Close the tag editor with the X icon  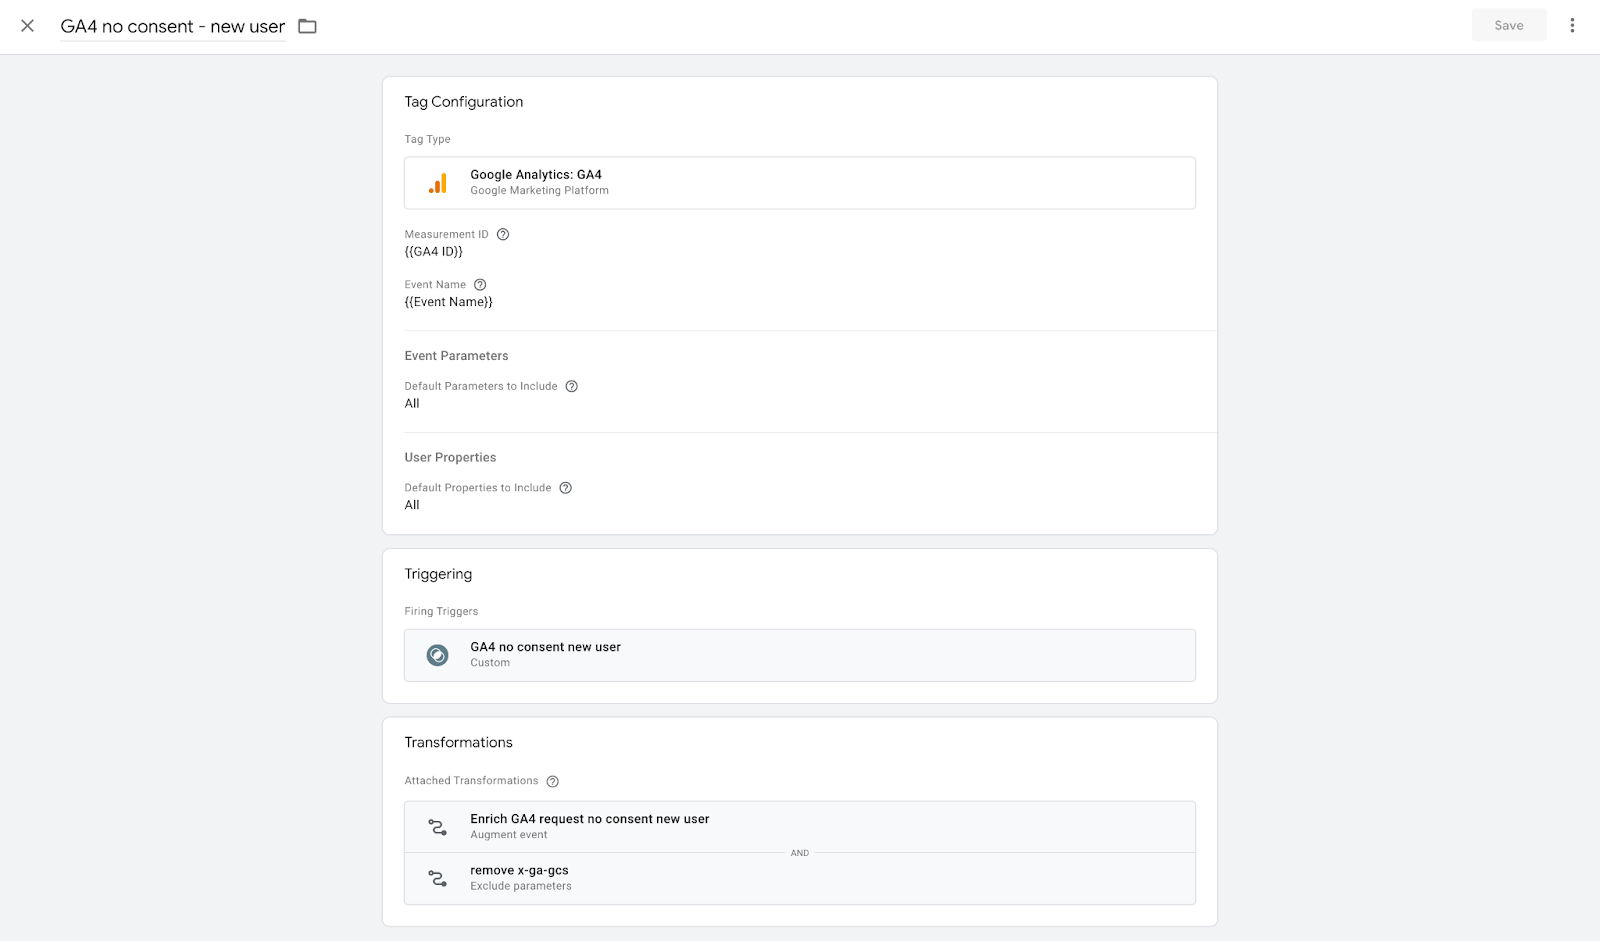pos(28,26)
